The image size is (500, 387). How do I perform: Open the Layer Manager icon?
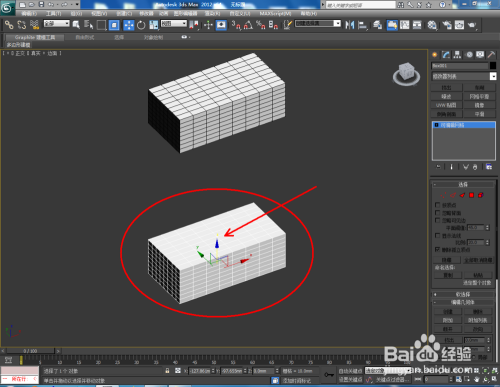click(377, 25)
